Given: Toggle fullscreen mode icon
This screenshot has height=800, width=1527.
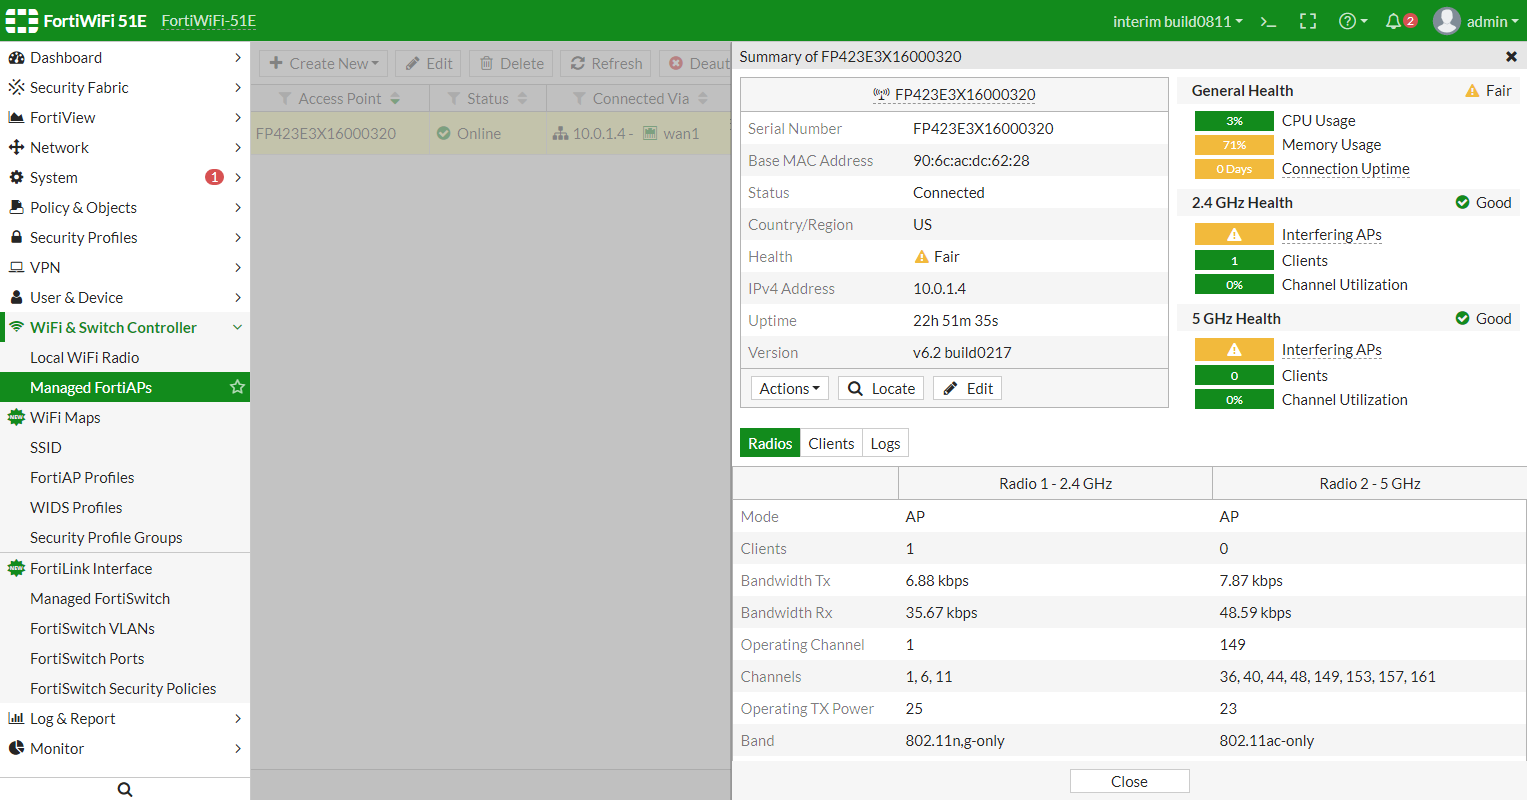Looking at the screenshot, I should [1308, 21].
